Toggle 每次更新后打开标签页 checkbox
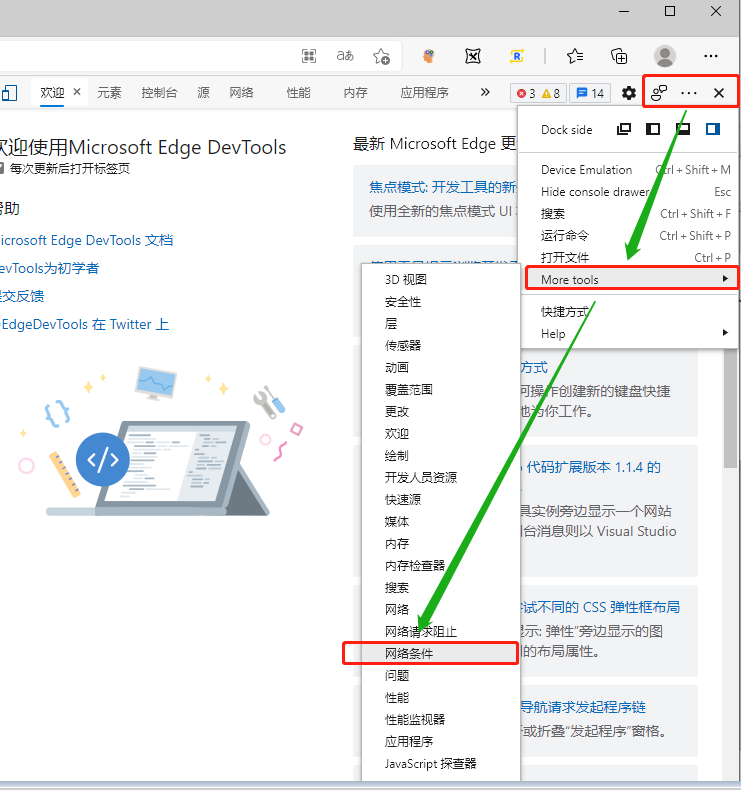The width and height of the screenshot is (741, 790). 1,169
